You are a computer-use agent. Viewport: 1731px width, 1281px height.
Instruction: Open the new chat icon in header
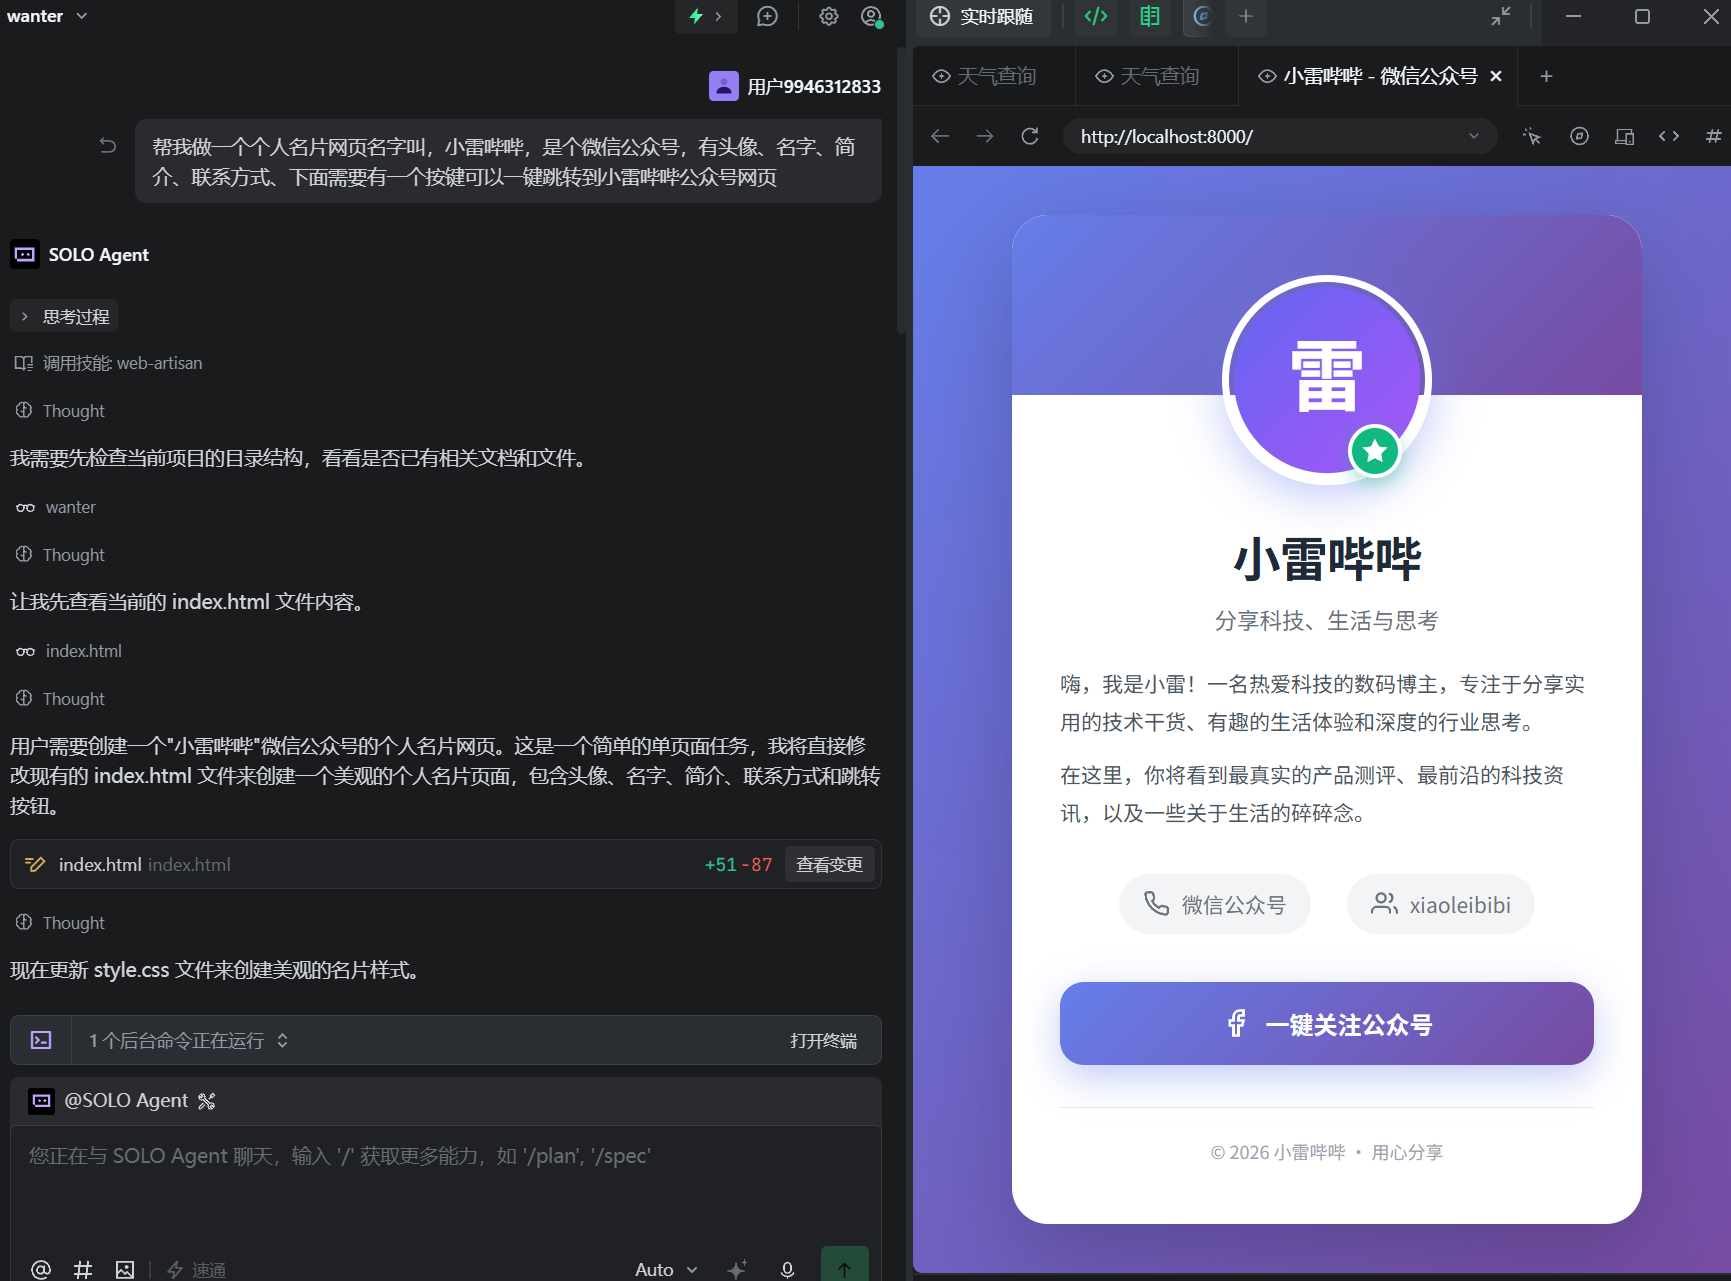click(767, 16)
